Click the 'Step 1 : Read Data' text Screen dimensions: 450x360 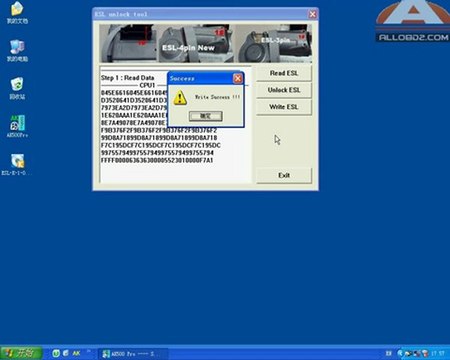tap(127, 78)
